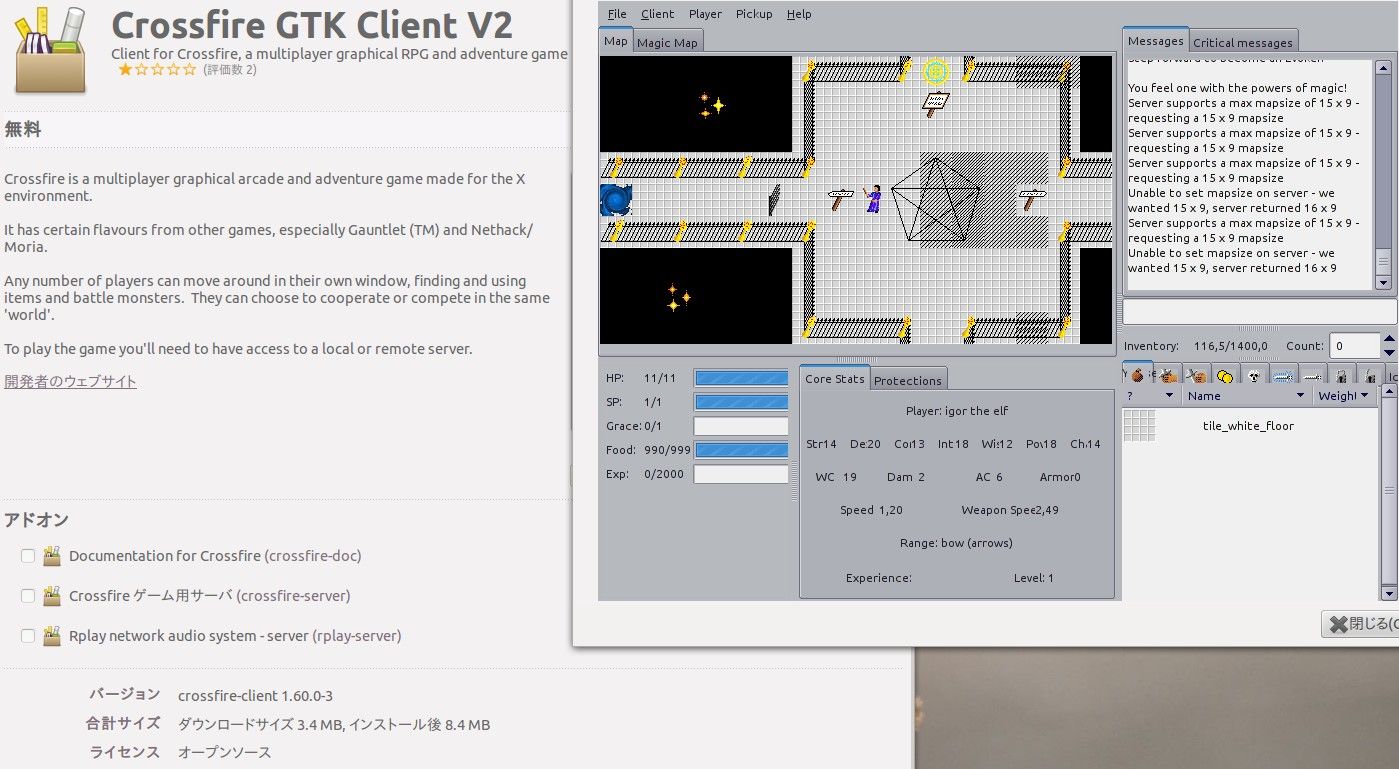Click the Messages scrollbar up arrow
This screenshot has width=1399, height=769.
pyautogui.click(x=1383, y=69)
